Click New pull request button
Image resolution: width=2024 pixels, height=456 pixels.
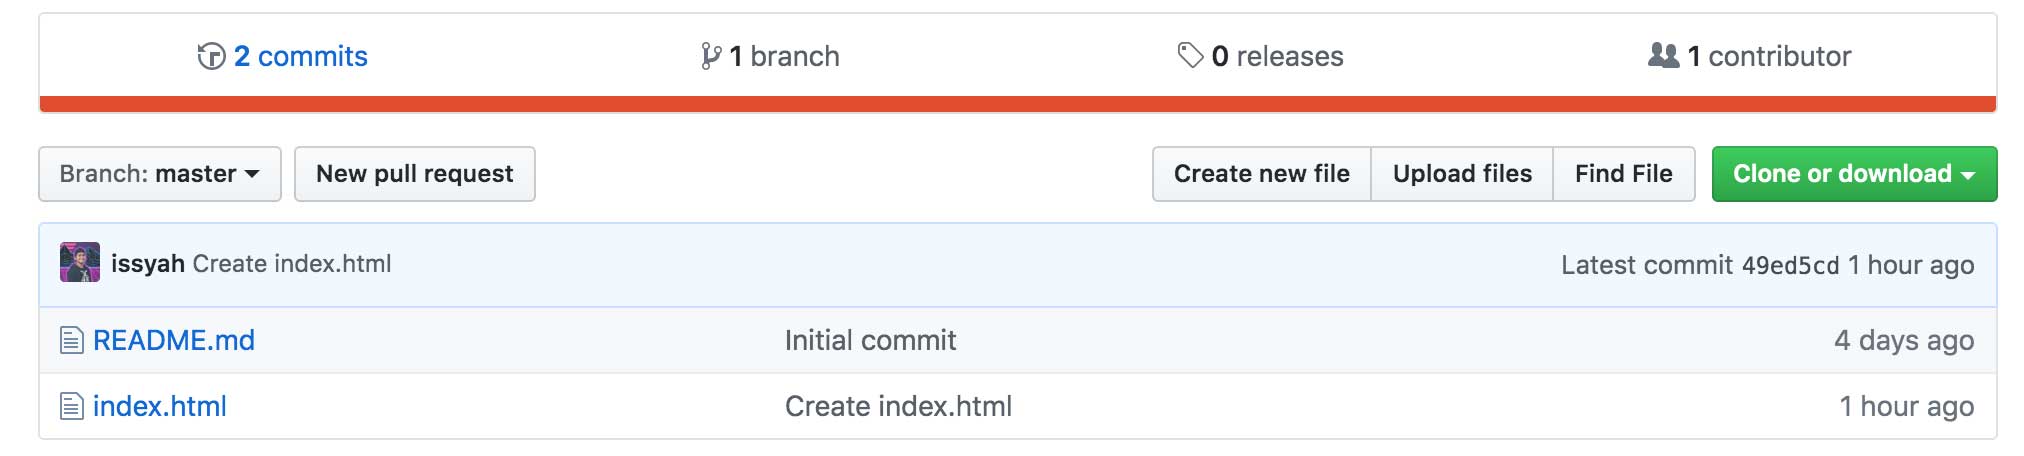click(x=415, y=174)
